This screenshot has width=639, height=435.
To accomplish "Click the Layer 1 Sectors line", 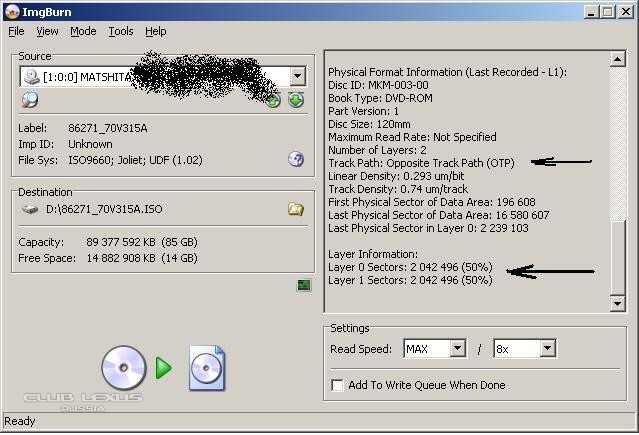I will pos(410,280).
